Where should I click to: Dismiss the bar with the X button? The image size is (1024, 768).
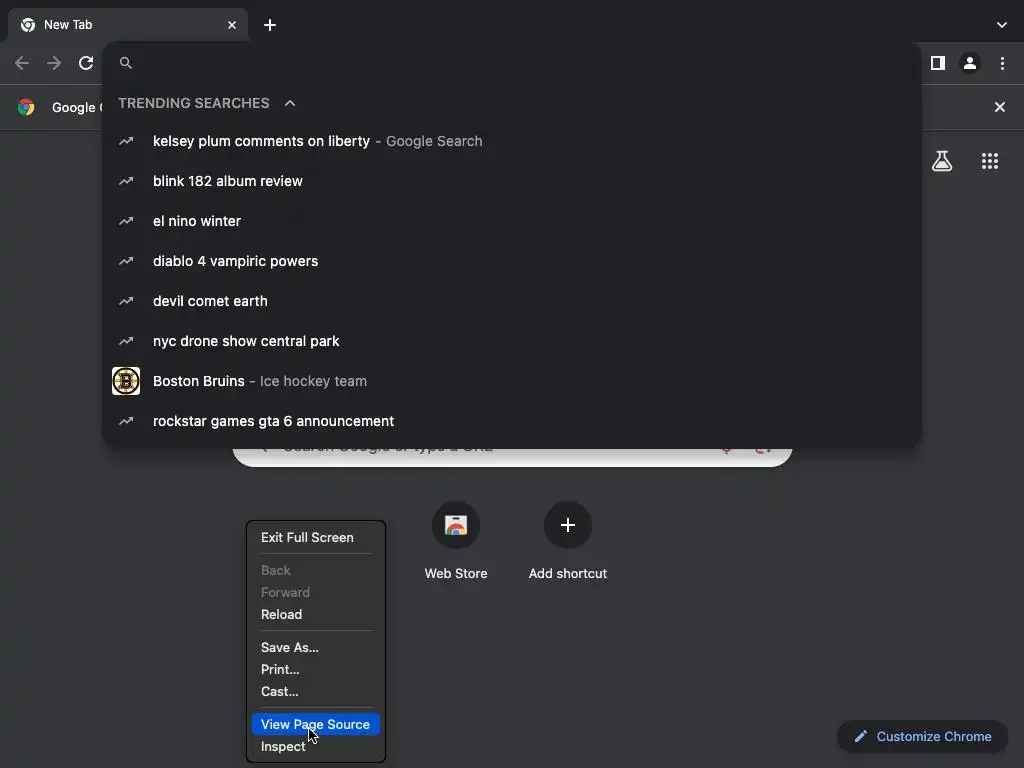999,107
